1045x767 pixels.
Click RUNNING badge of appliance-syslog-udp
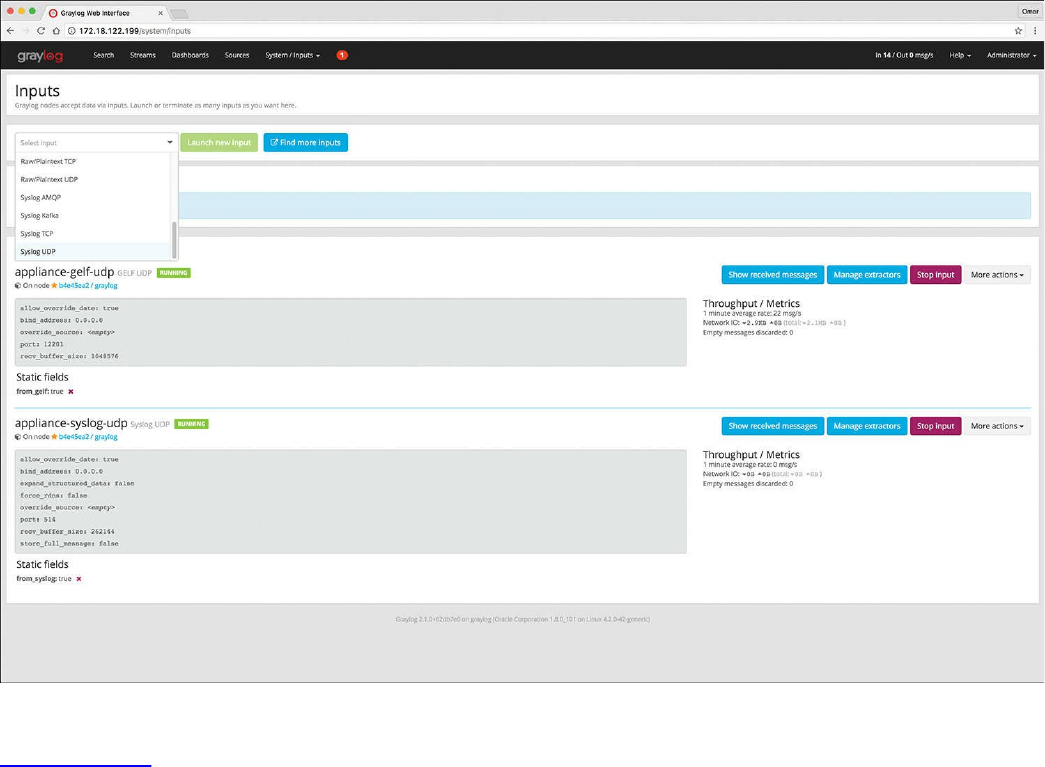[x=191, y=424]
